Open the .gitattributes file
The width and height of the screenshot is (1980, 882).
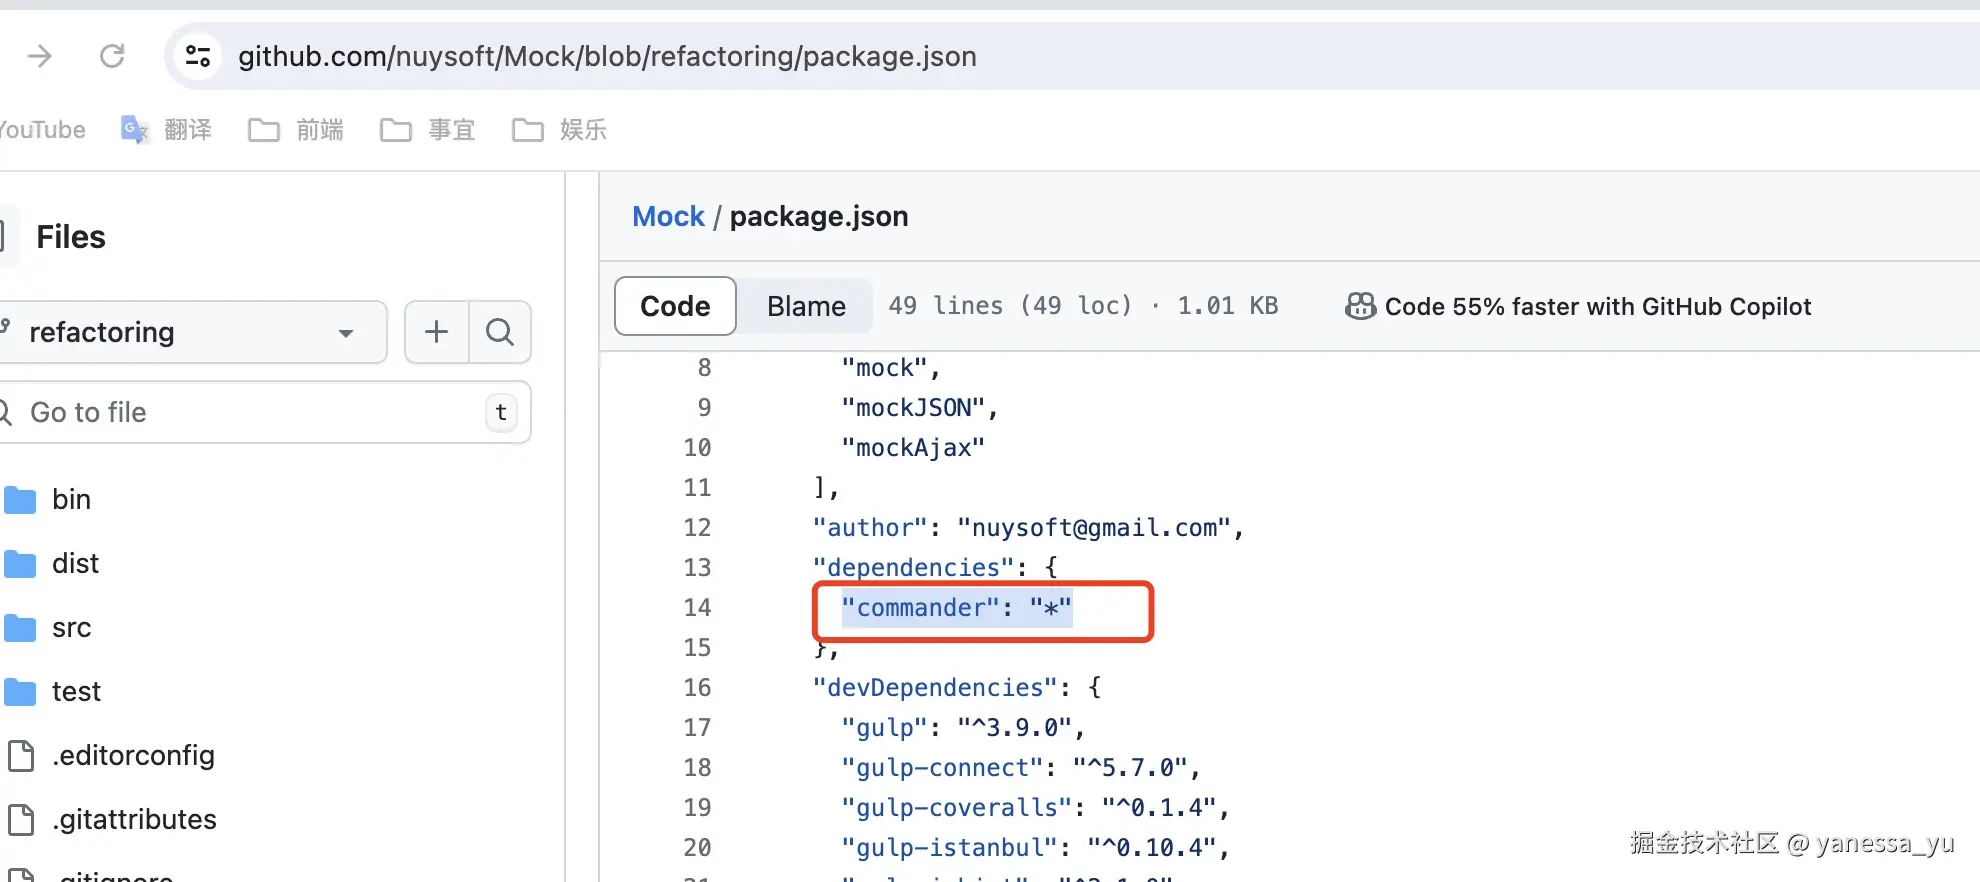click(134, 820)
